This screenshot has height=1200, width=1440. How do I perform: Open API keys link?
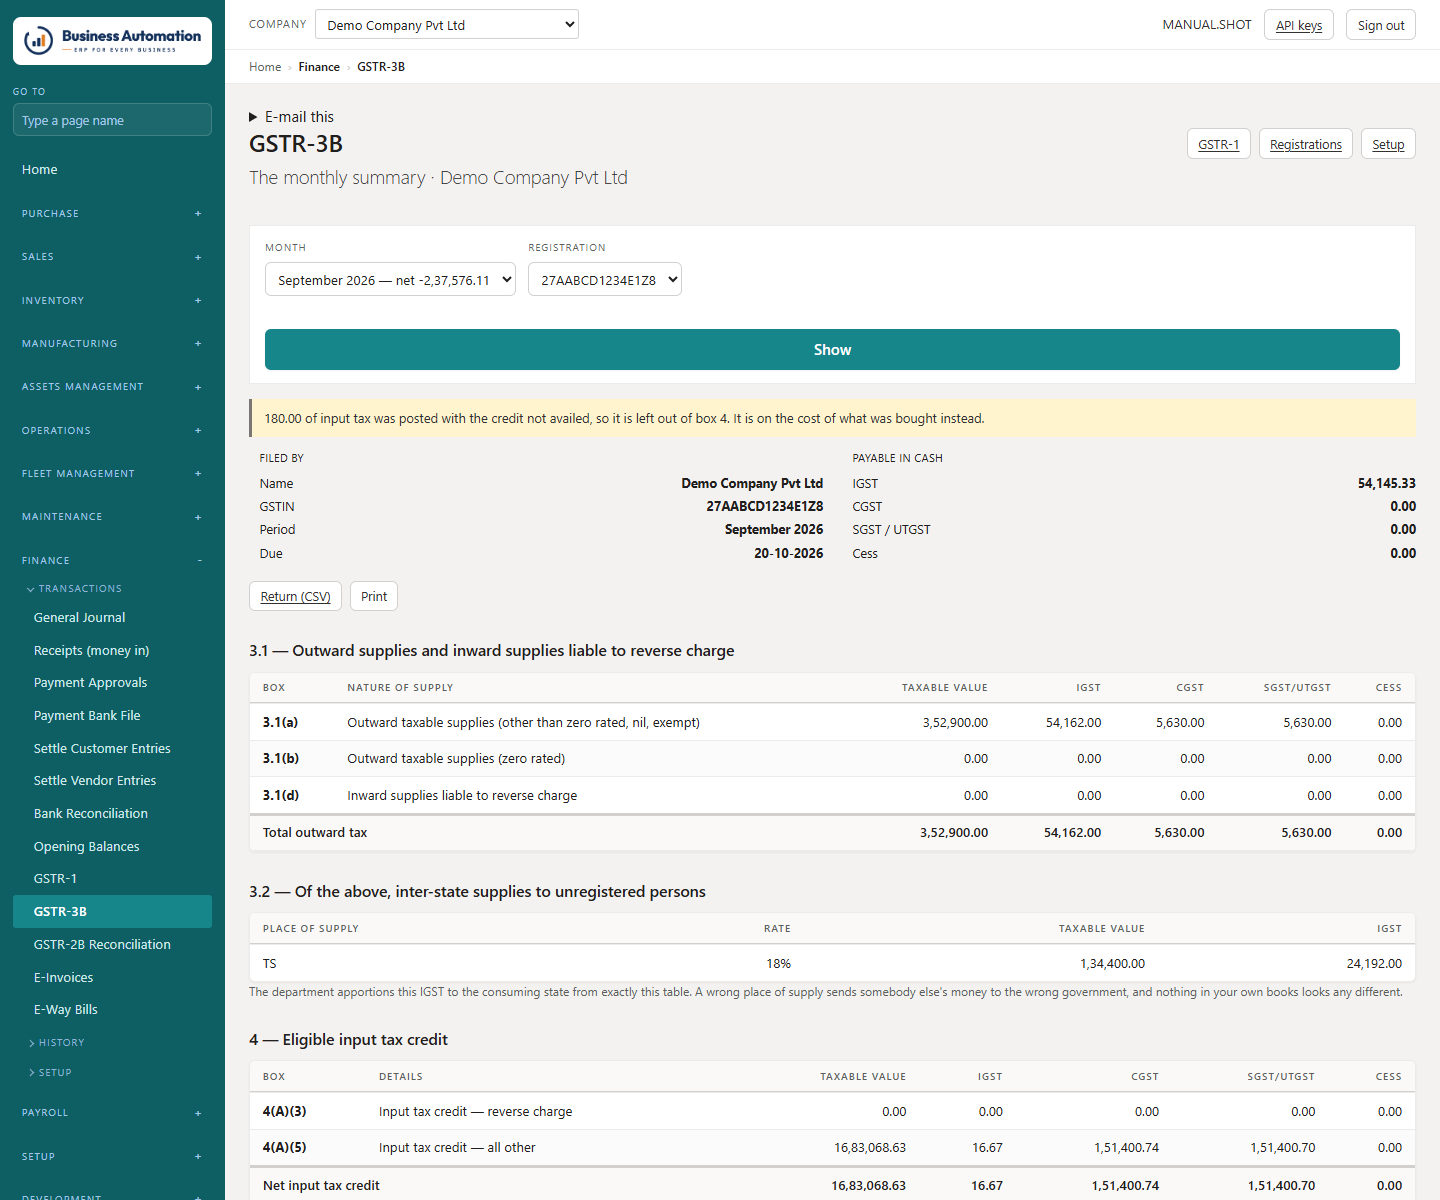pyautogui.click(x=1299, y=25)
